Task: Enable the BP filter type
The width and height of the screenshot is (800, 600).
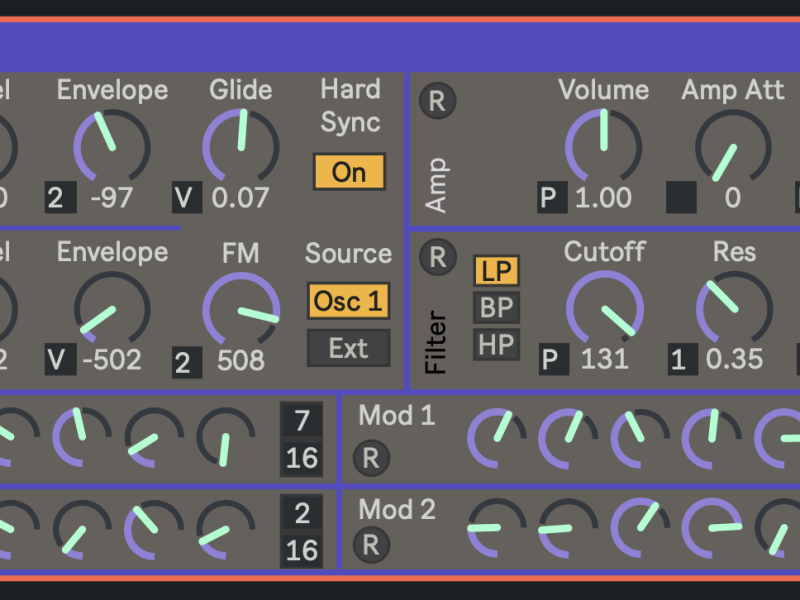Action: pos(496,308)
